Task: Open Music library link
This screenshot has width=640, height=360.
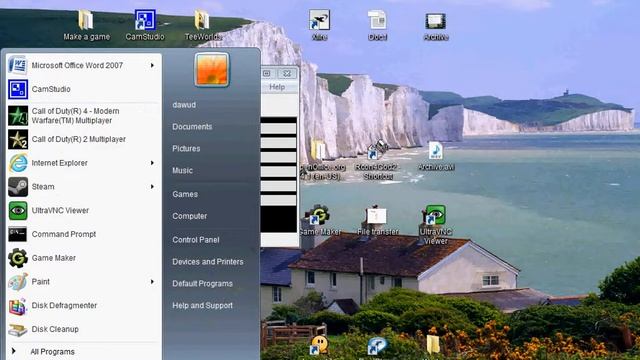Action: tap(182, 171)
